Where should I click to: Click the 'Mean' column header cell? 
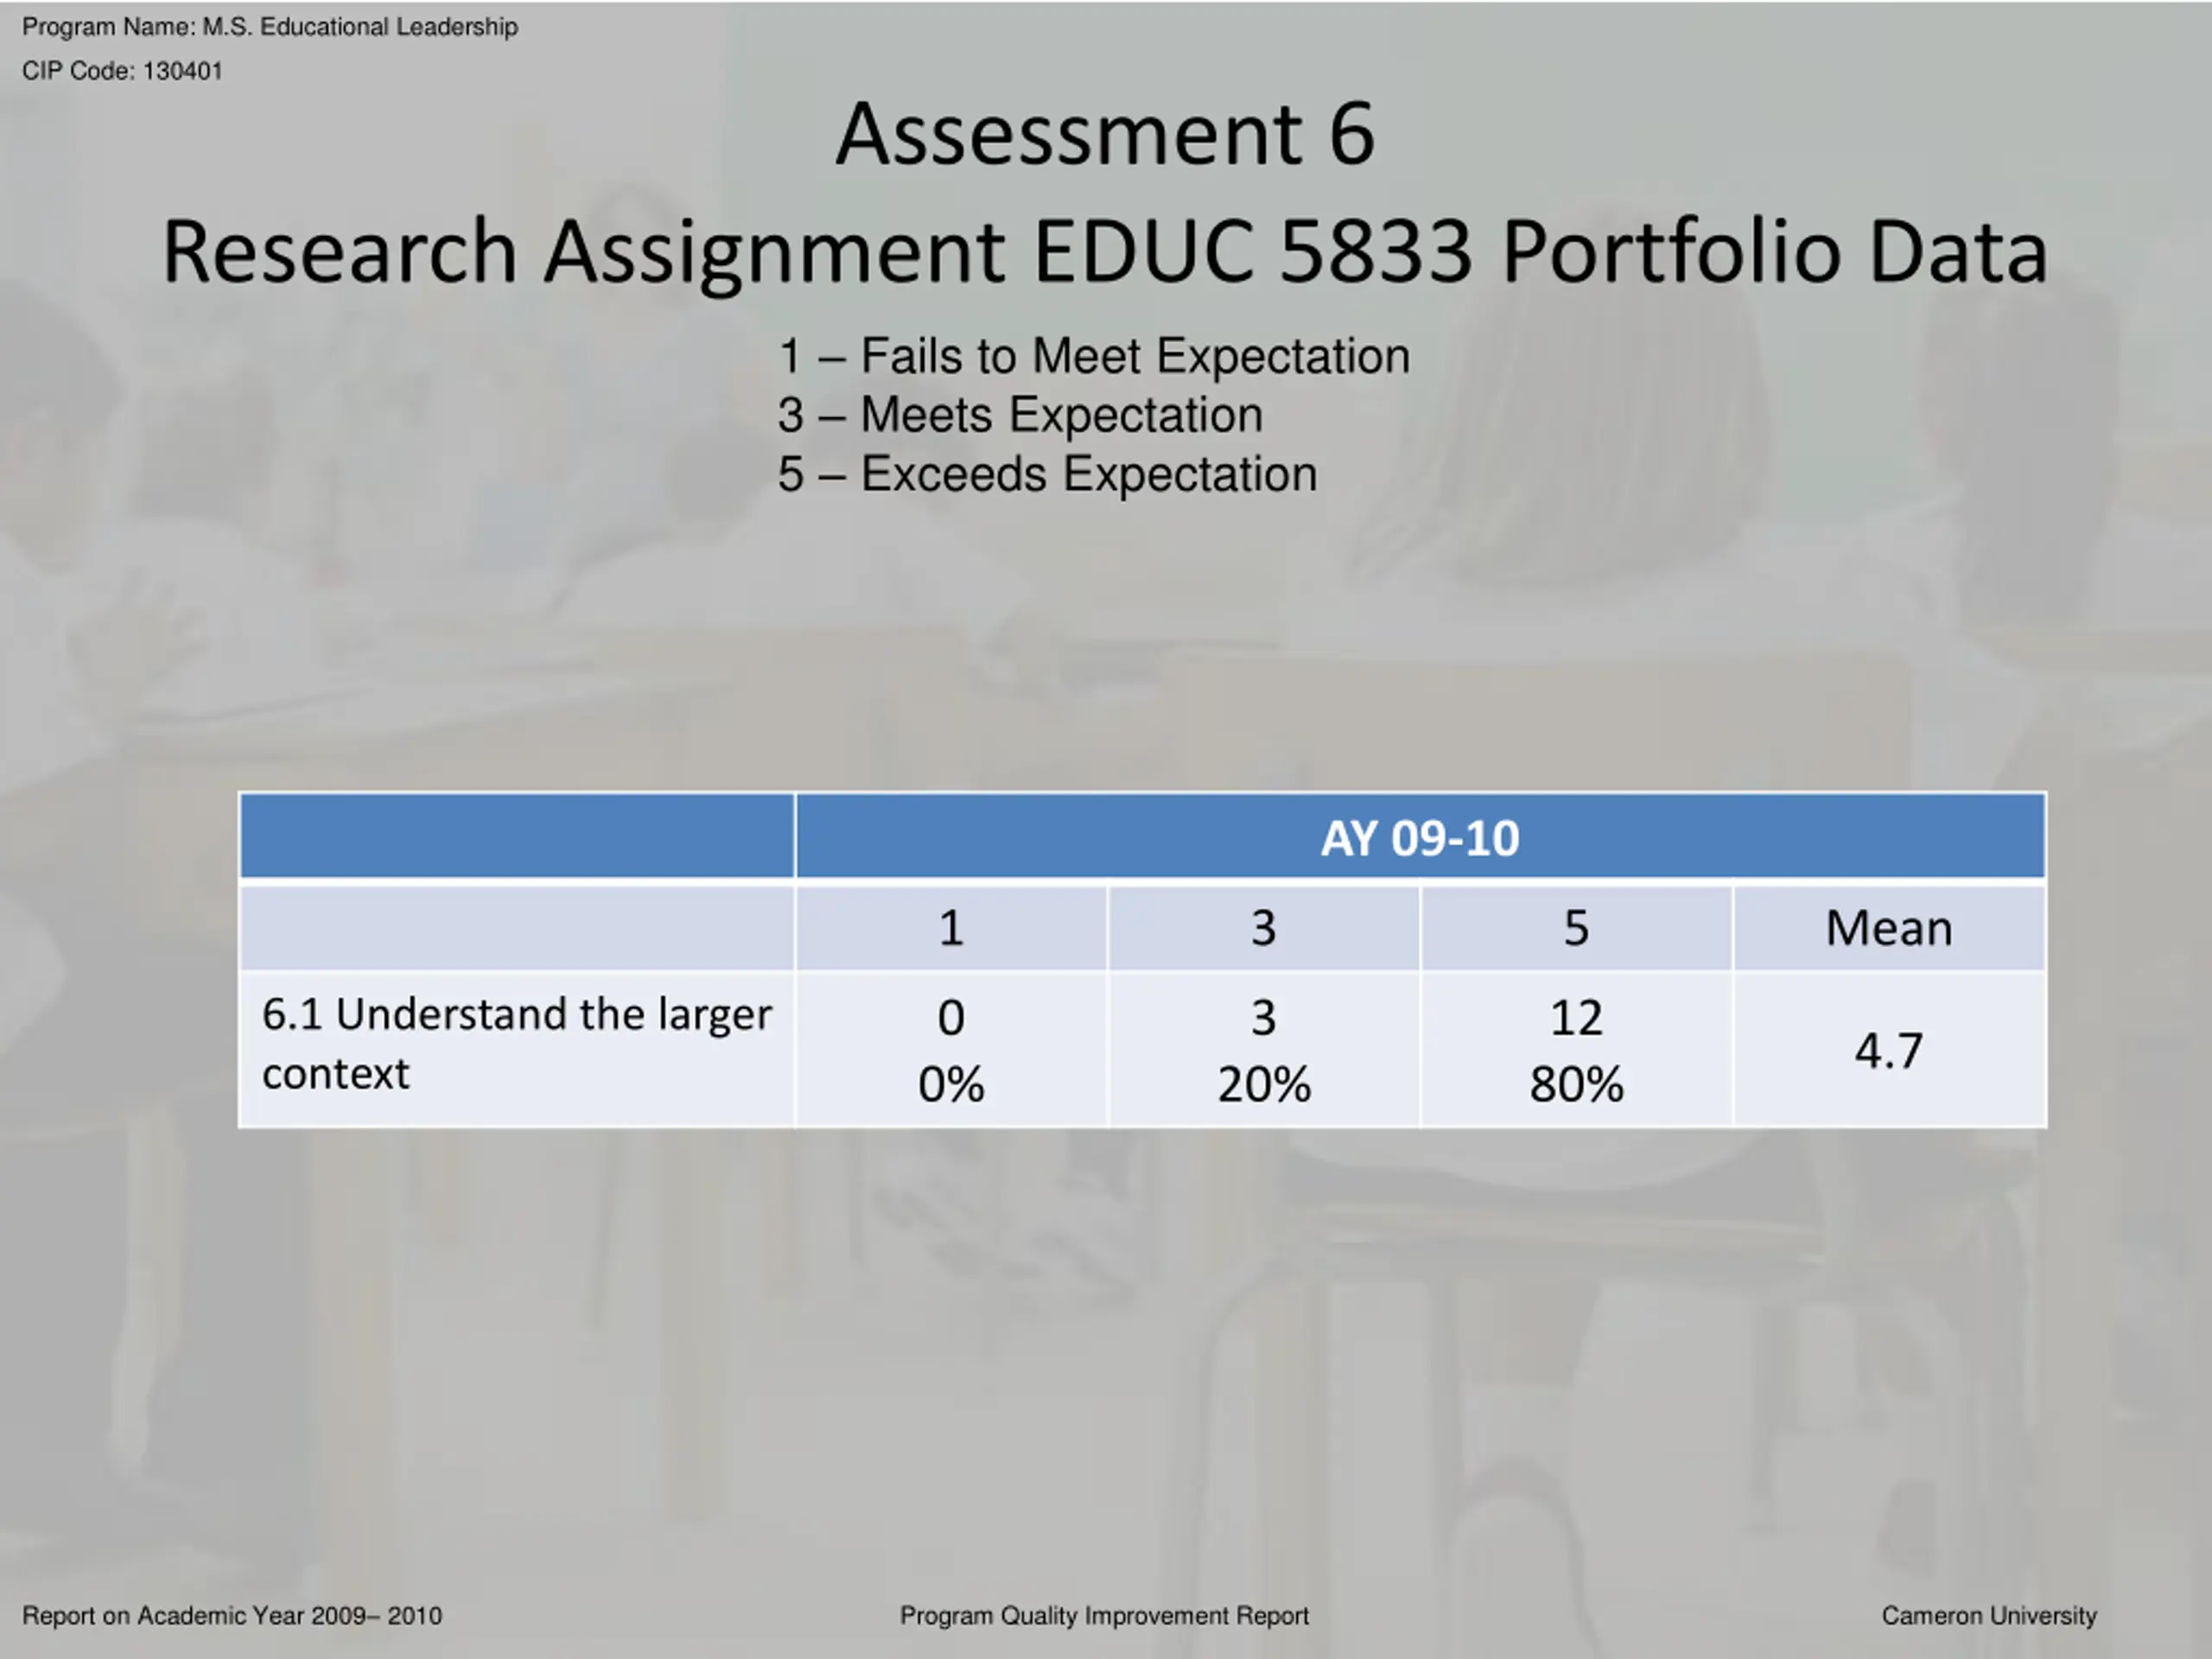tap(1889, 928)
